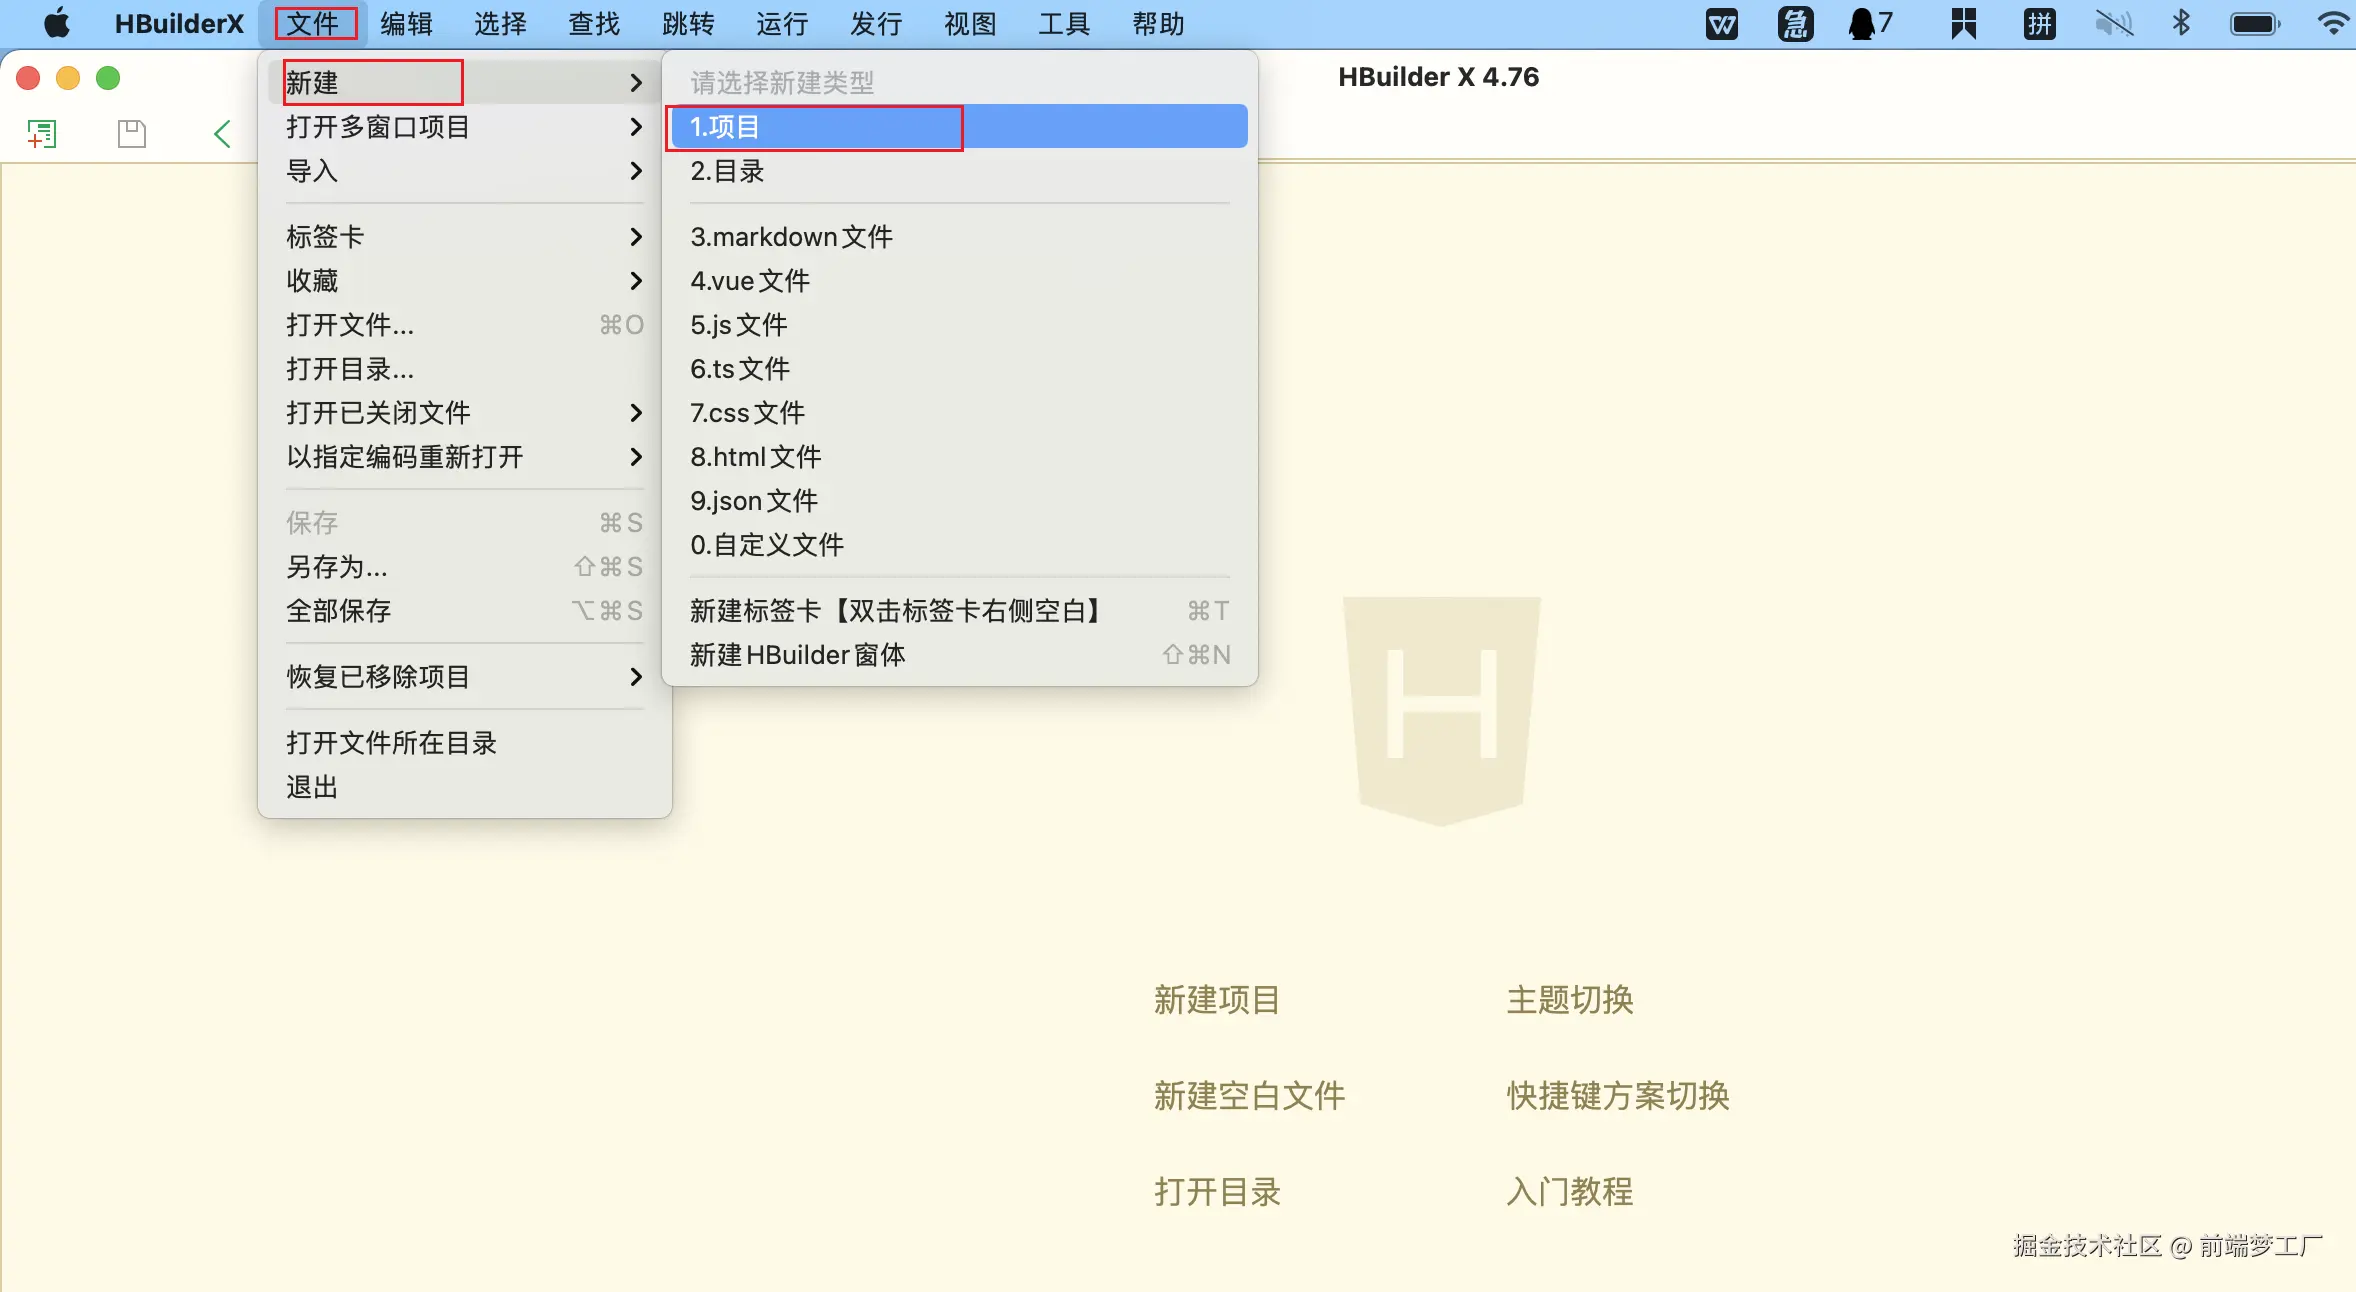
Task: Click the bookmark-shaped menu bar icon
Action: tap(1963, 23)
